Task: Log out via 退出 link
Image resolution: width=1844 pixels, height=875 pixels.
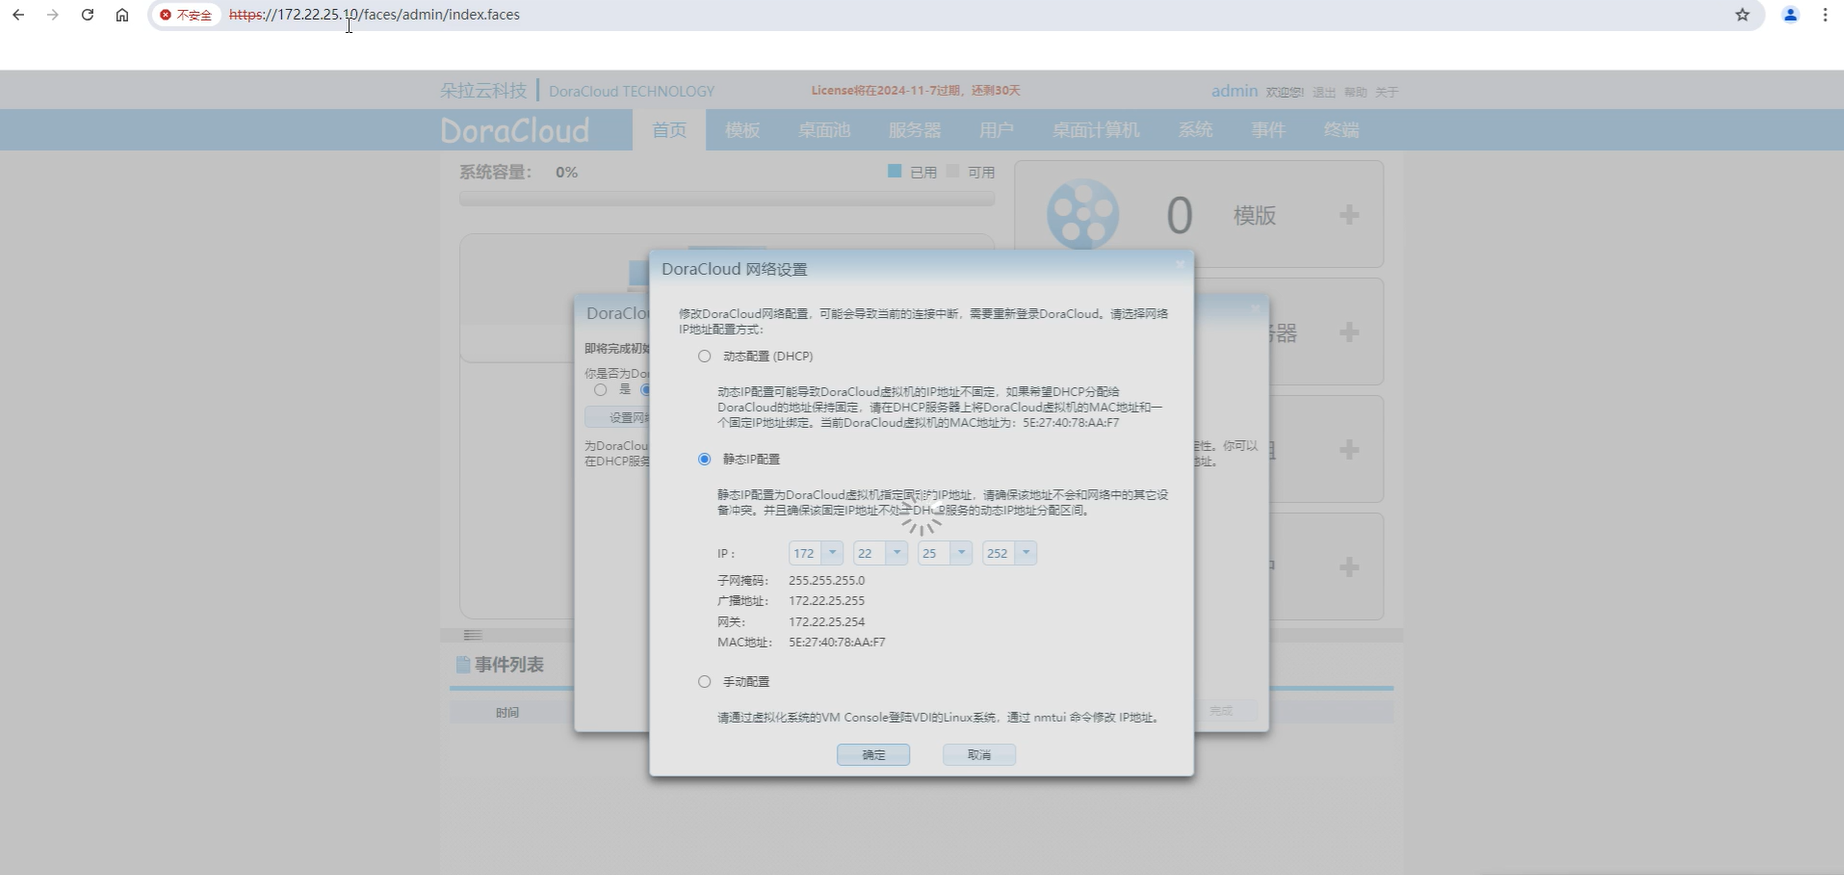Action: click(x=1324, y=92)
